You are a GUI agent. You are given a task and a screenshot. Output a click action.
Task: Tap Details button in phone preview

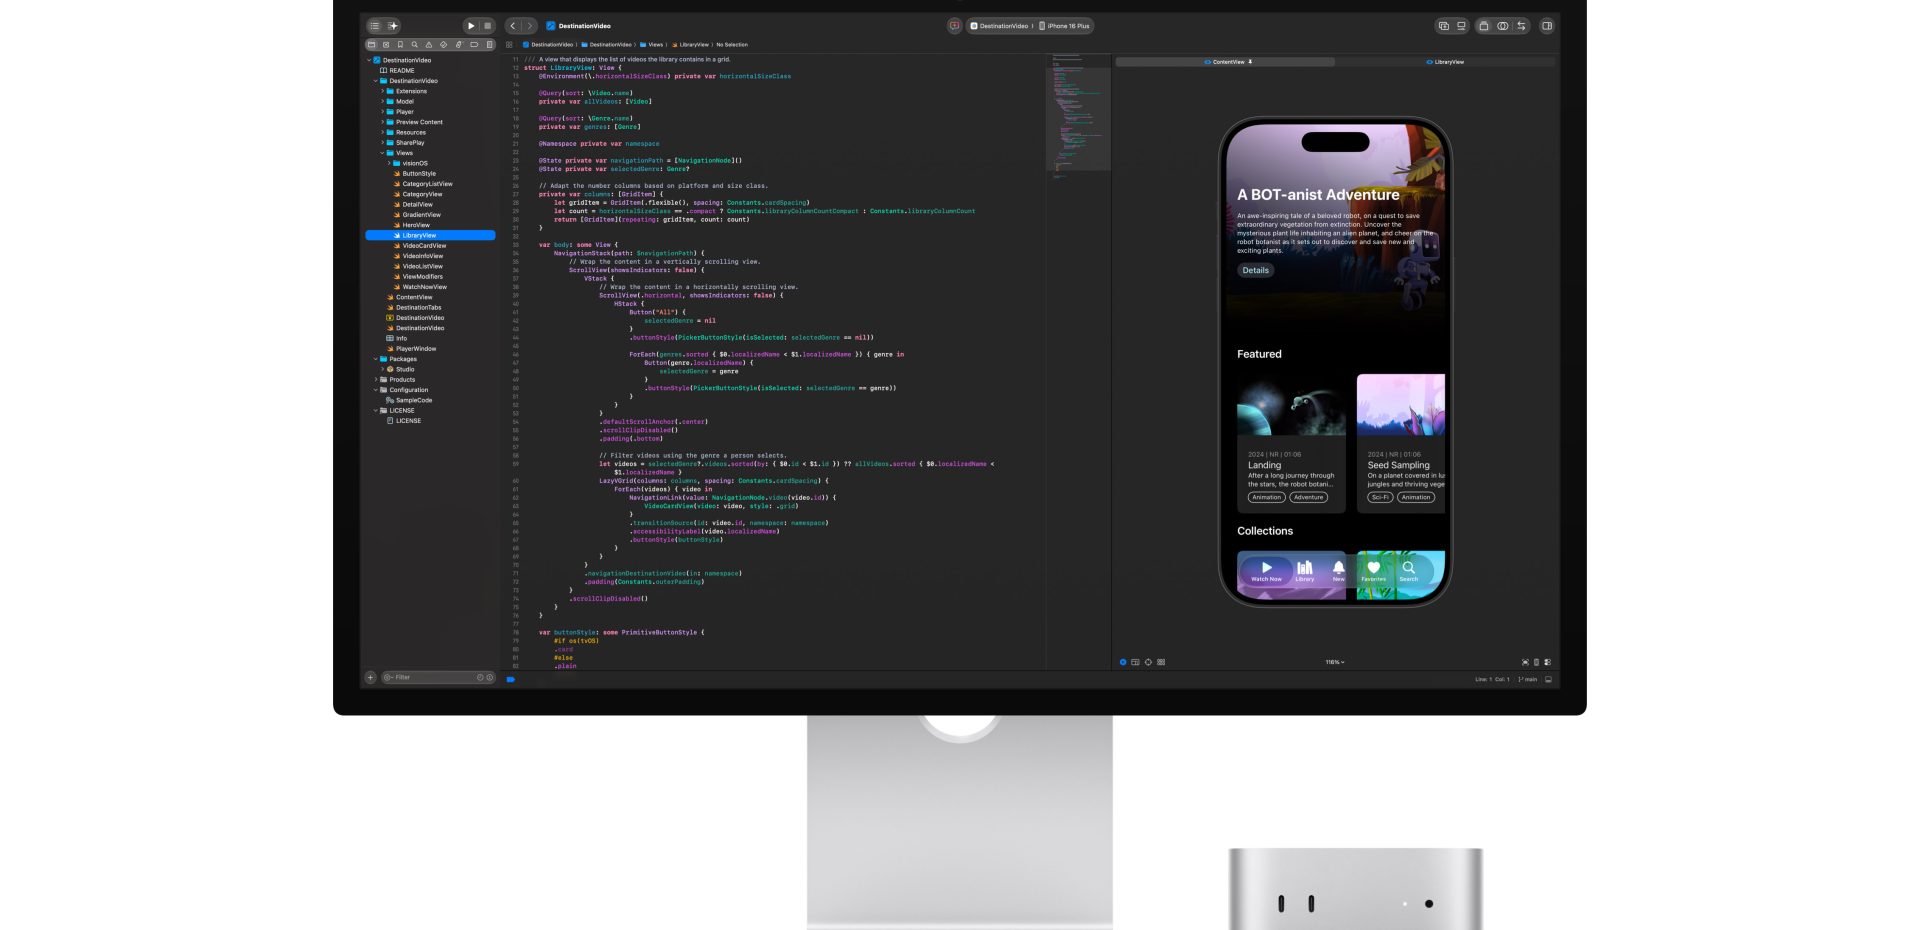1255,270
